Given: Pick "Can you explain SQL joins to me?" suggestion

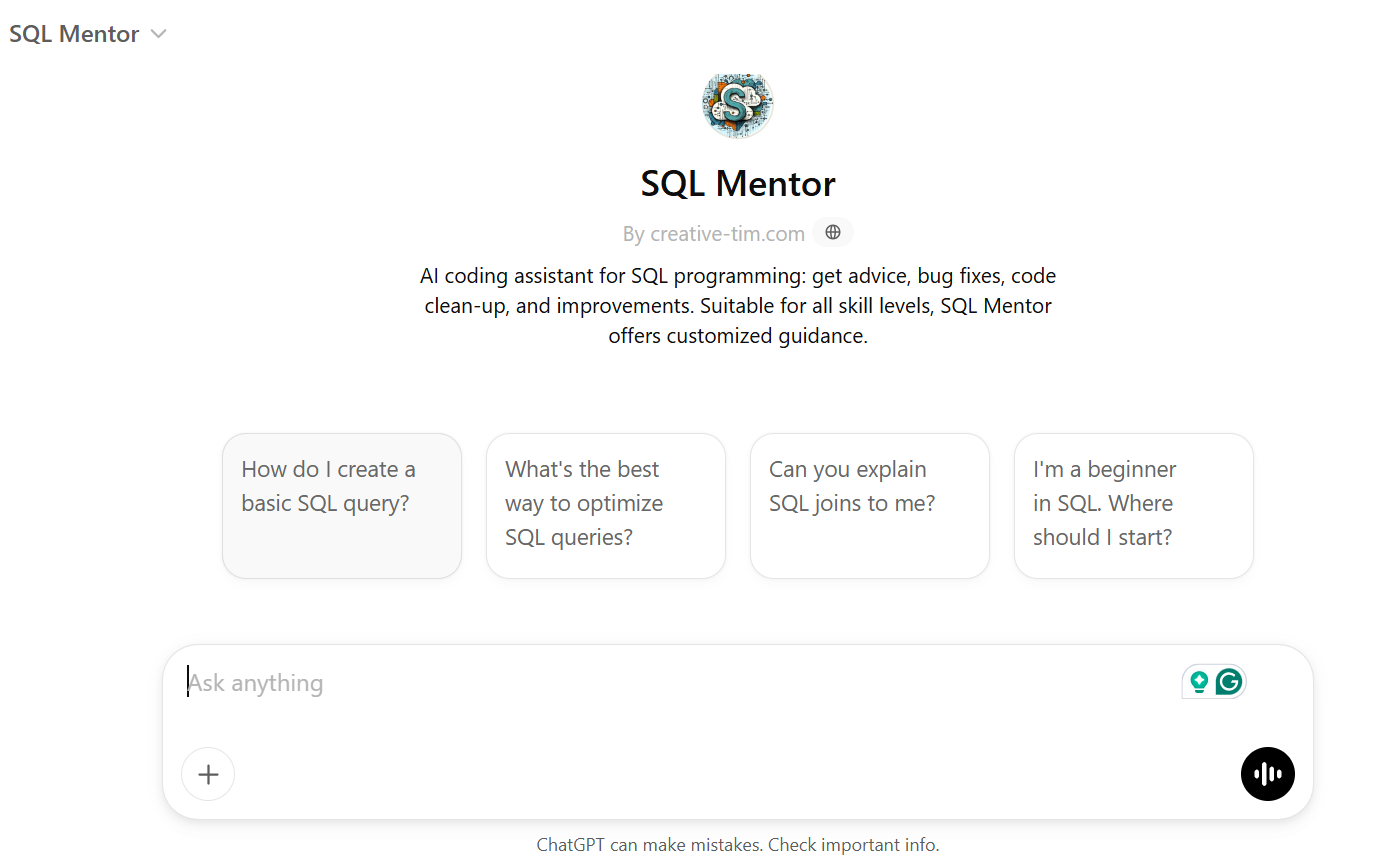Looking at the screenshot, I should click(870, 506).
